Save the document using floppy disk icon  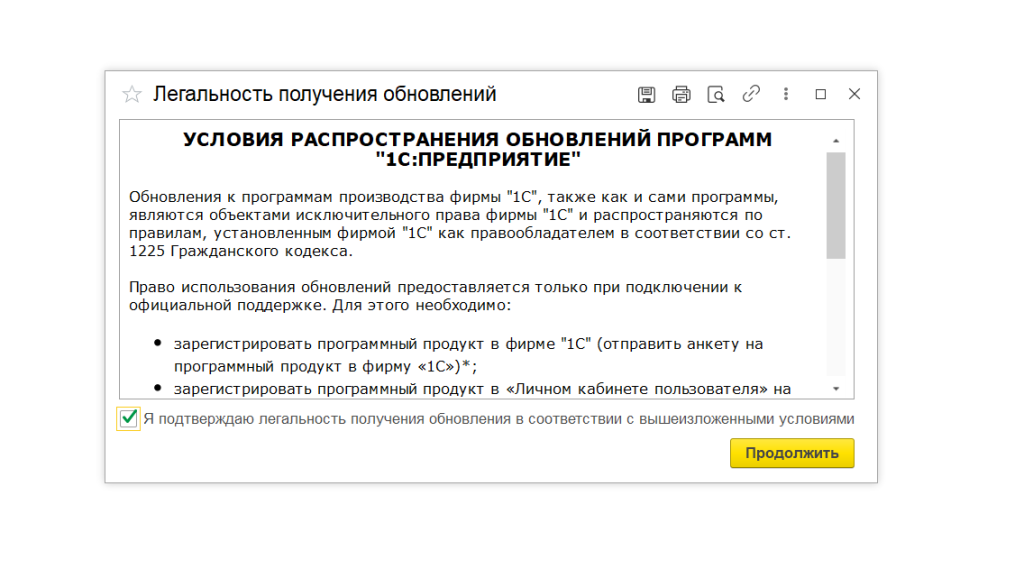647,95
